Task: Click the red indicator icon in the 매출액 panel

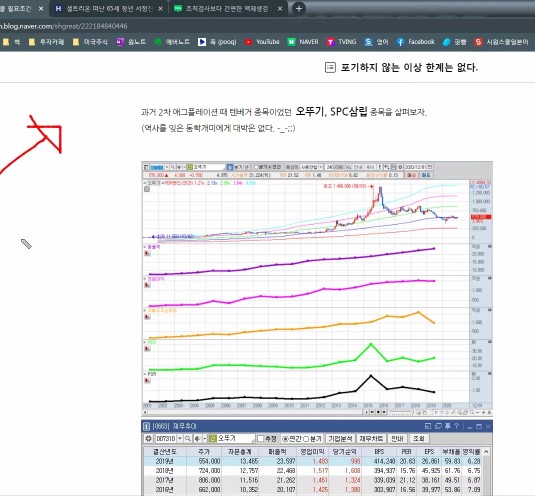Action: (x=147, y=253)
